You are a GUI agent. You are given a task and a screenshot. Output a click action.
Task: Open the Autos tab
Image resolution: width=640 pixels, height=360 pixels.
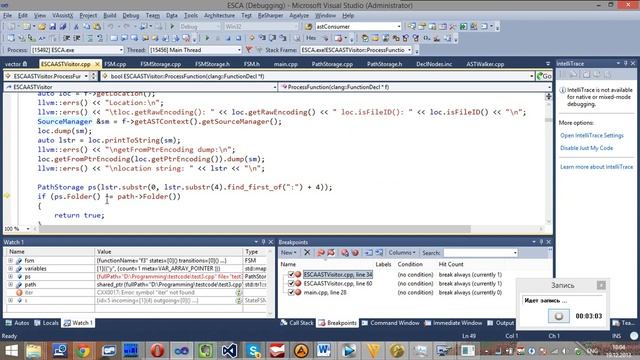point(18,323)
